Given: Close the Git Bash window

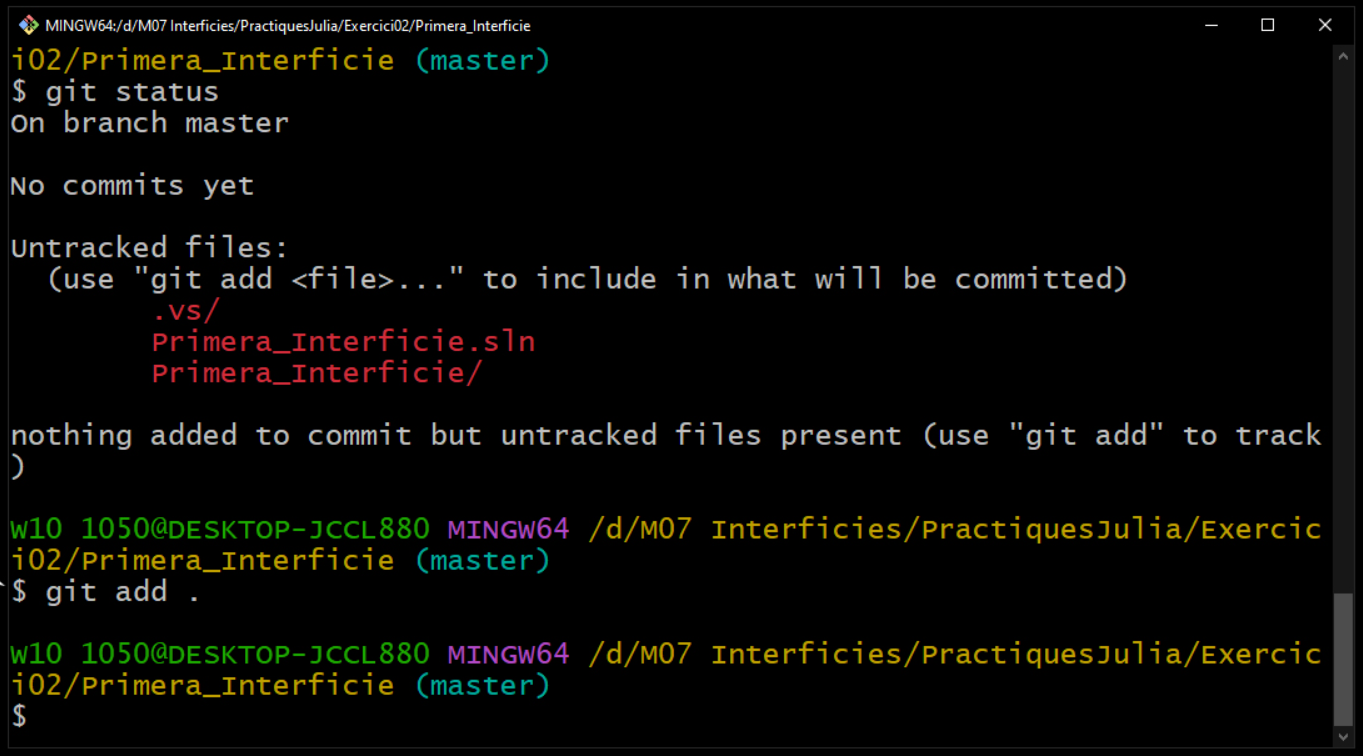Looking at the screenshot, I should [x=1325, y=25].
